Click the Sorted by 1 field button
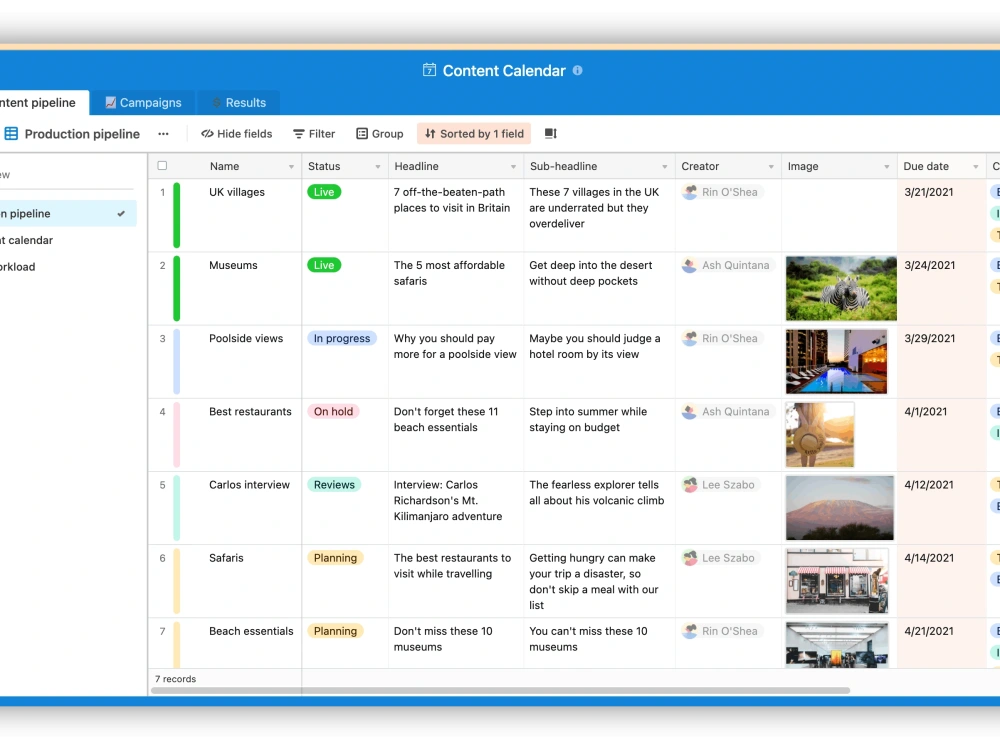This screenshot has height=750, width=1000. click(474, 134)
